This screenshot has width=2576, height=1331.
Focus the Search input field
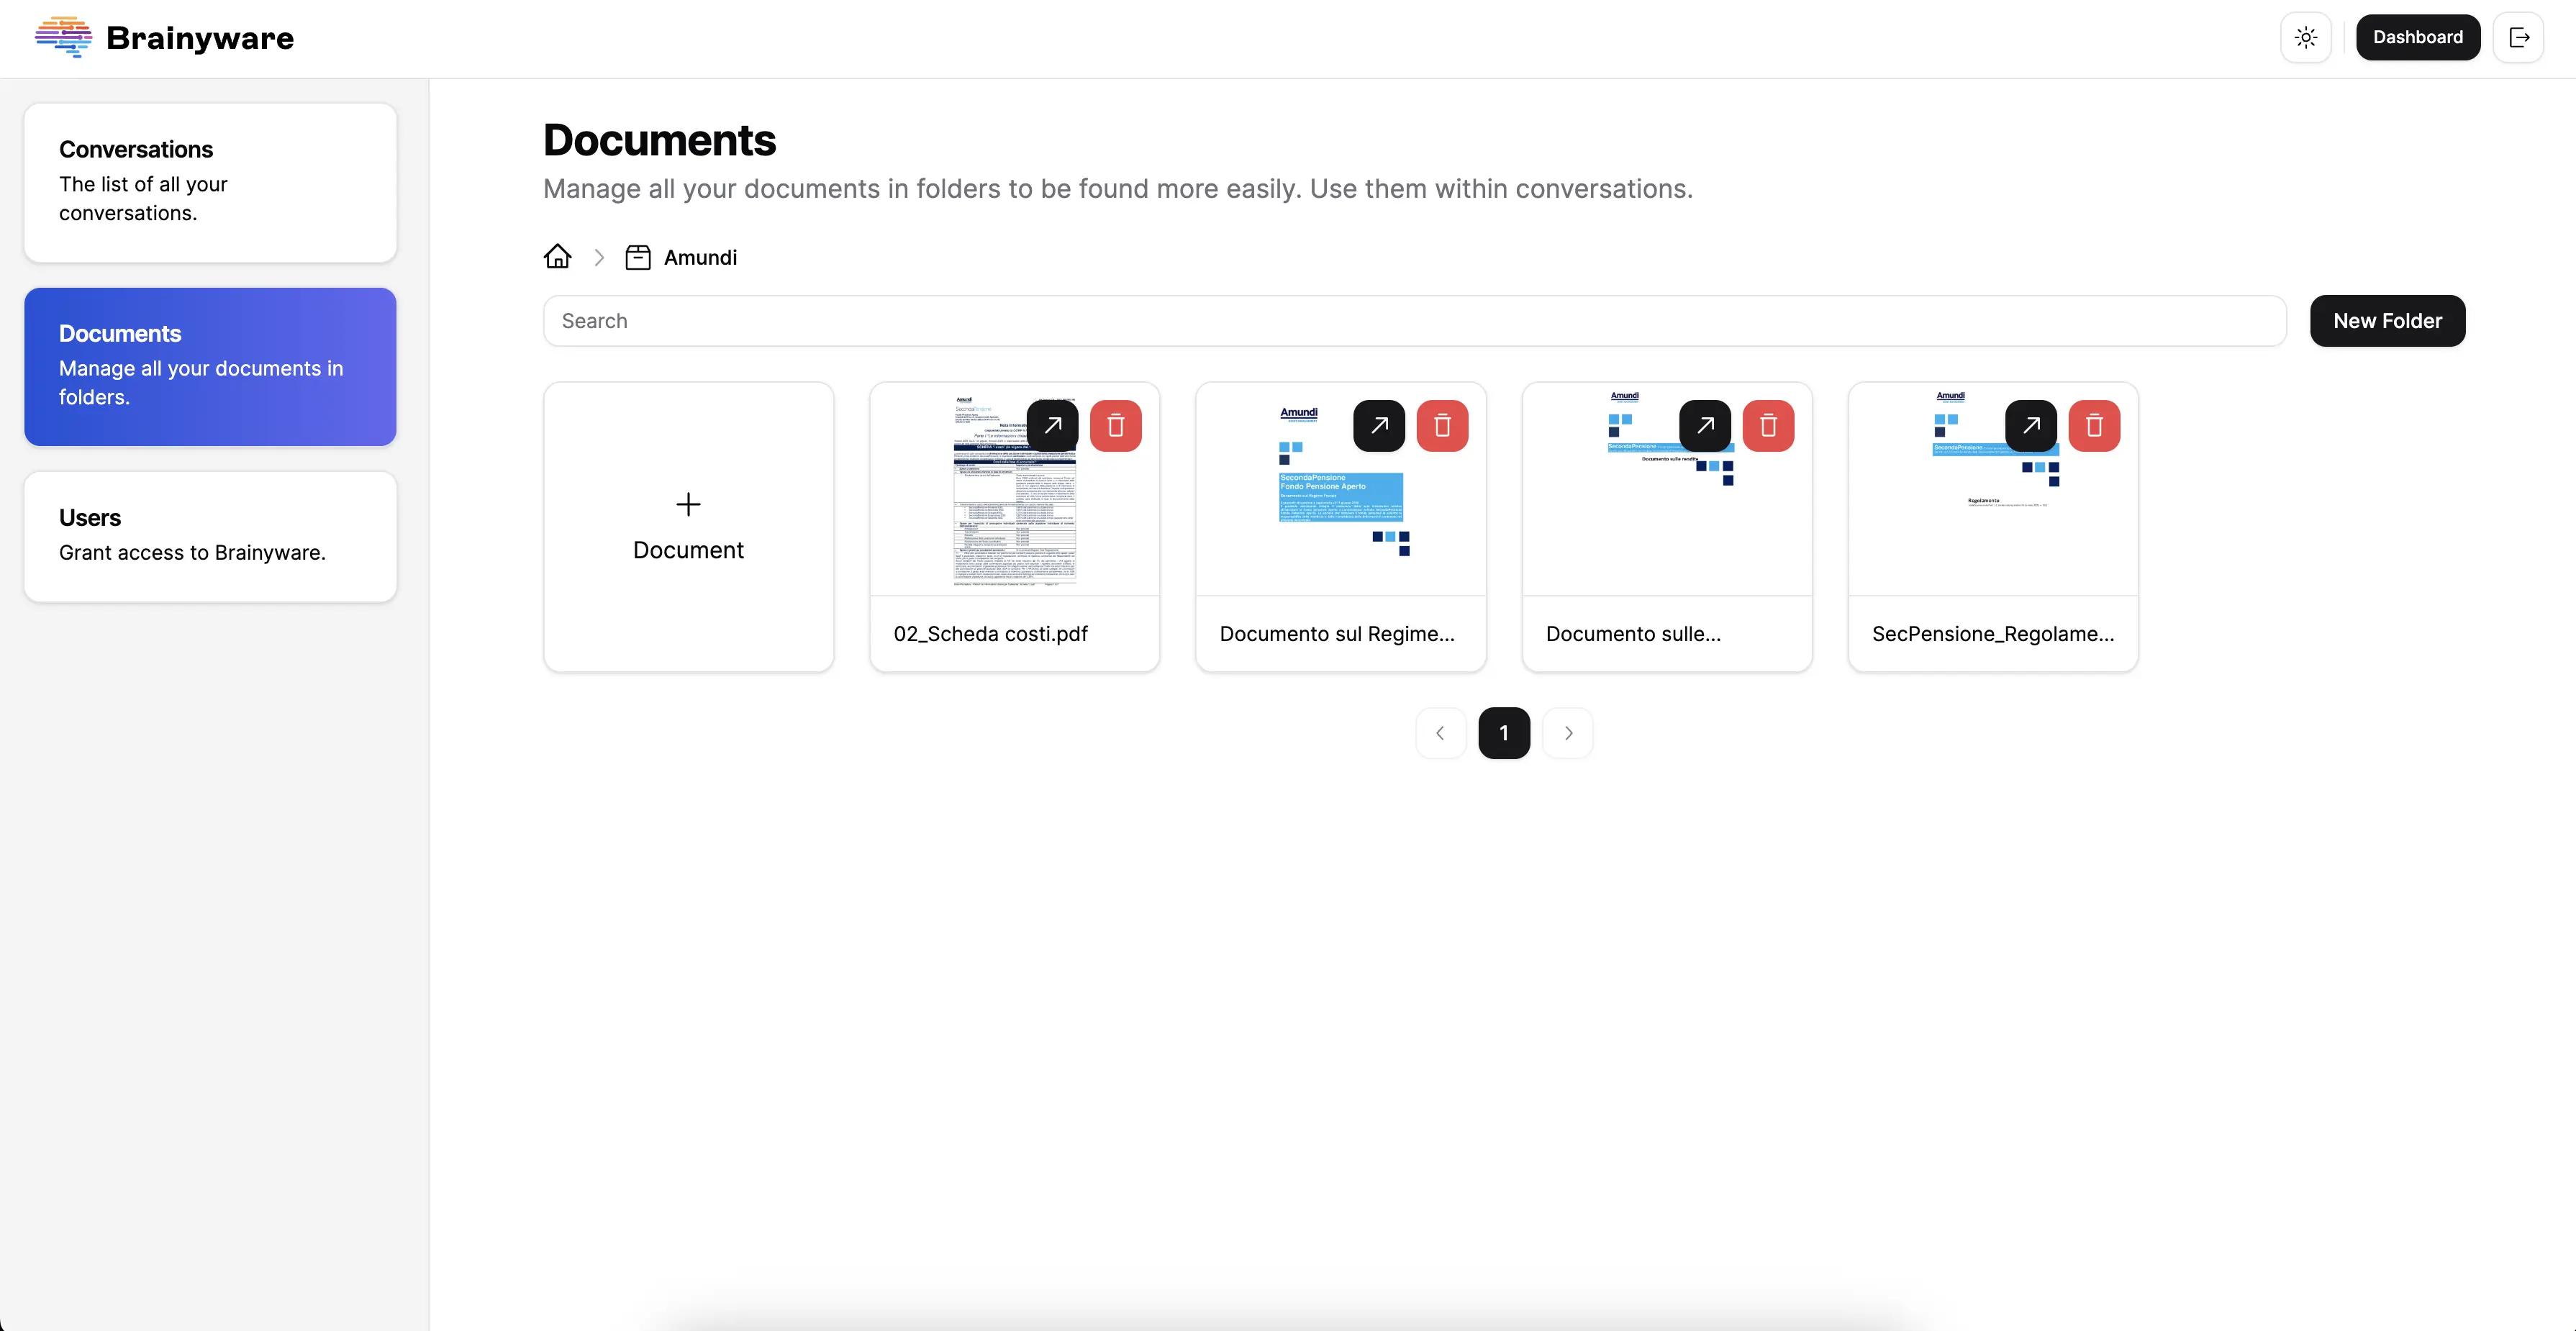[1414, 321]
